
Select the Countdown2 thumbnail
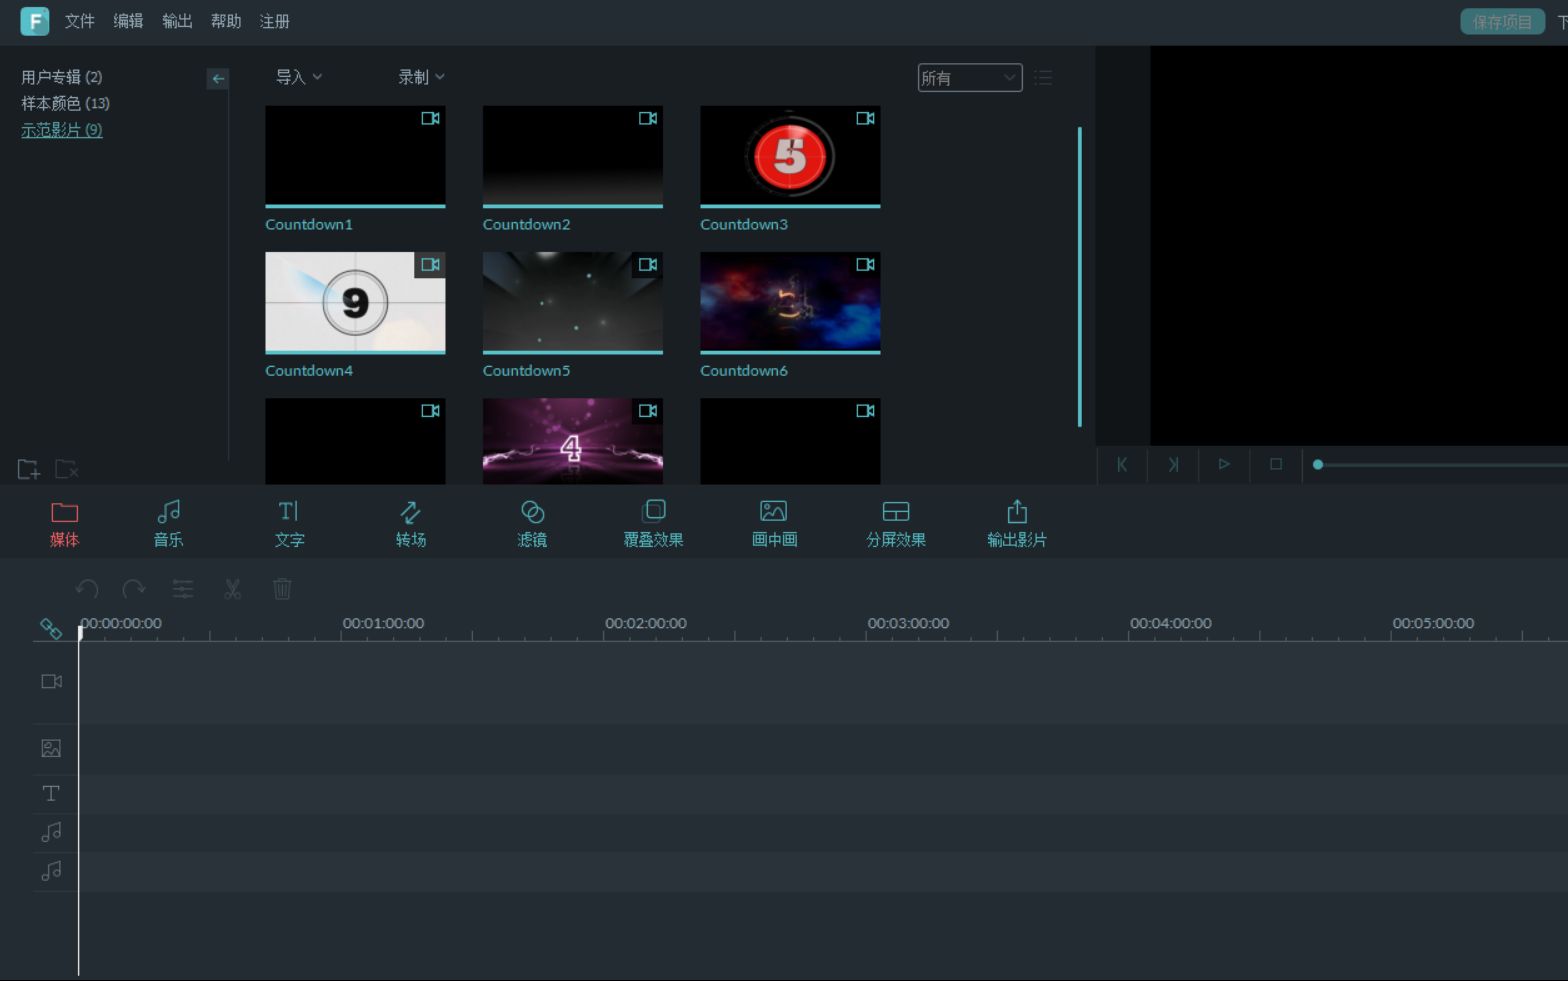coord(573,156)
